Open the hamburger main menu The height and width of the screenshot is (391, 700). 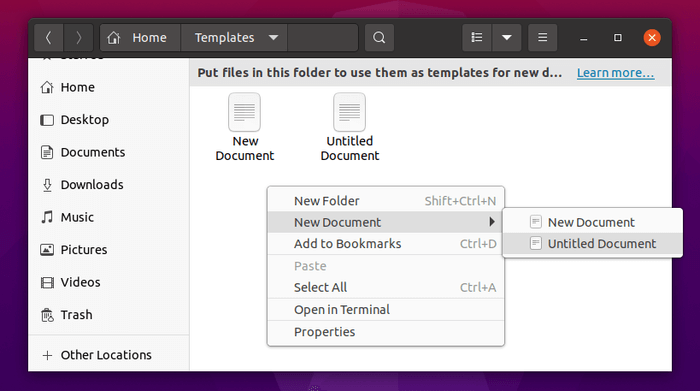[x=542, y=37]
